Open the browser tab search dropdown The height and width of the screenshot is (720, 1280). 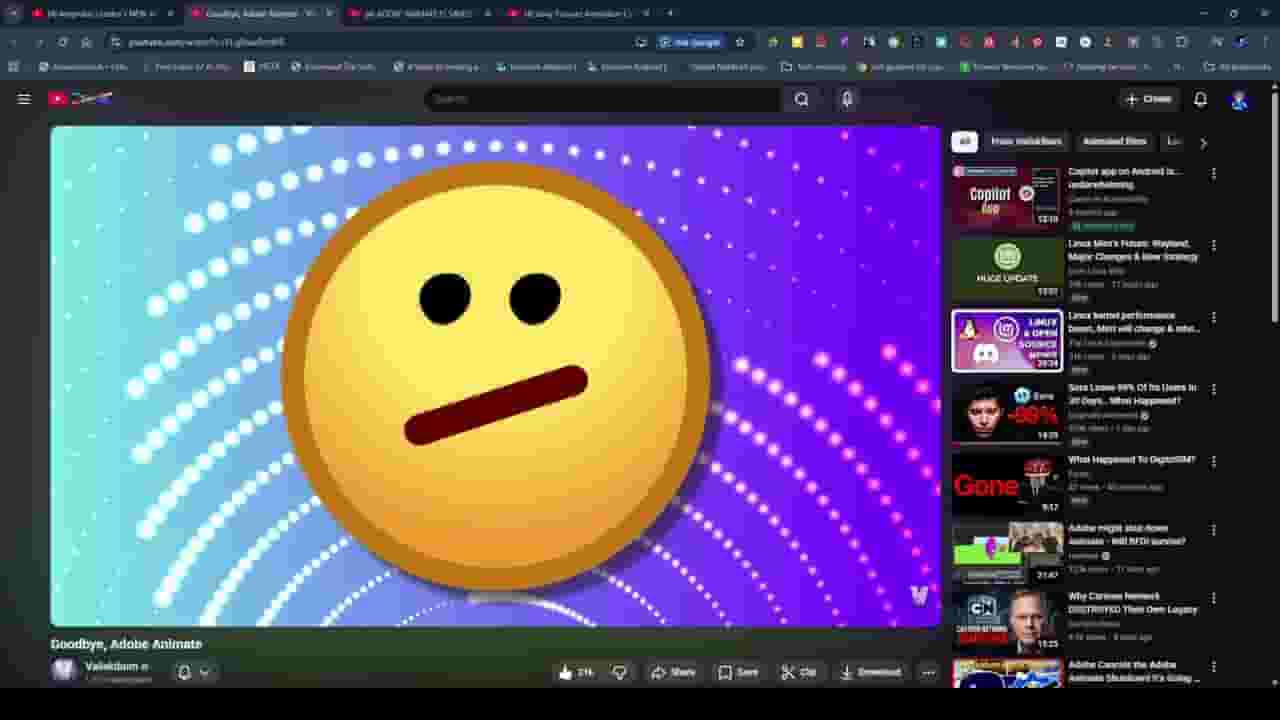click(x=14, y=13)
